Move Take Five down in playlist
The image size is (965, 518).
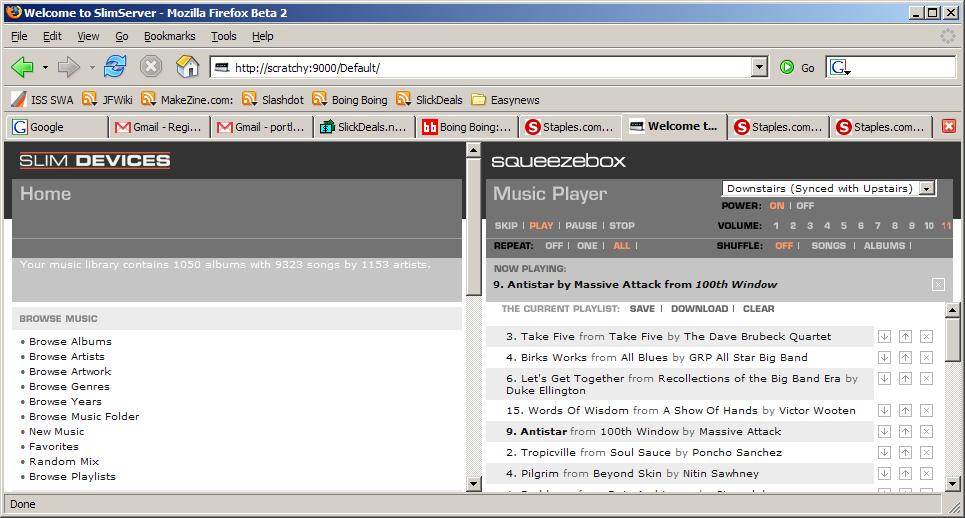coord(884,337)
